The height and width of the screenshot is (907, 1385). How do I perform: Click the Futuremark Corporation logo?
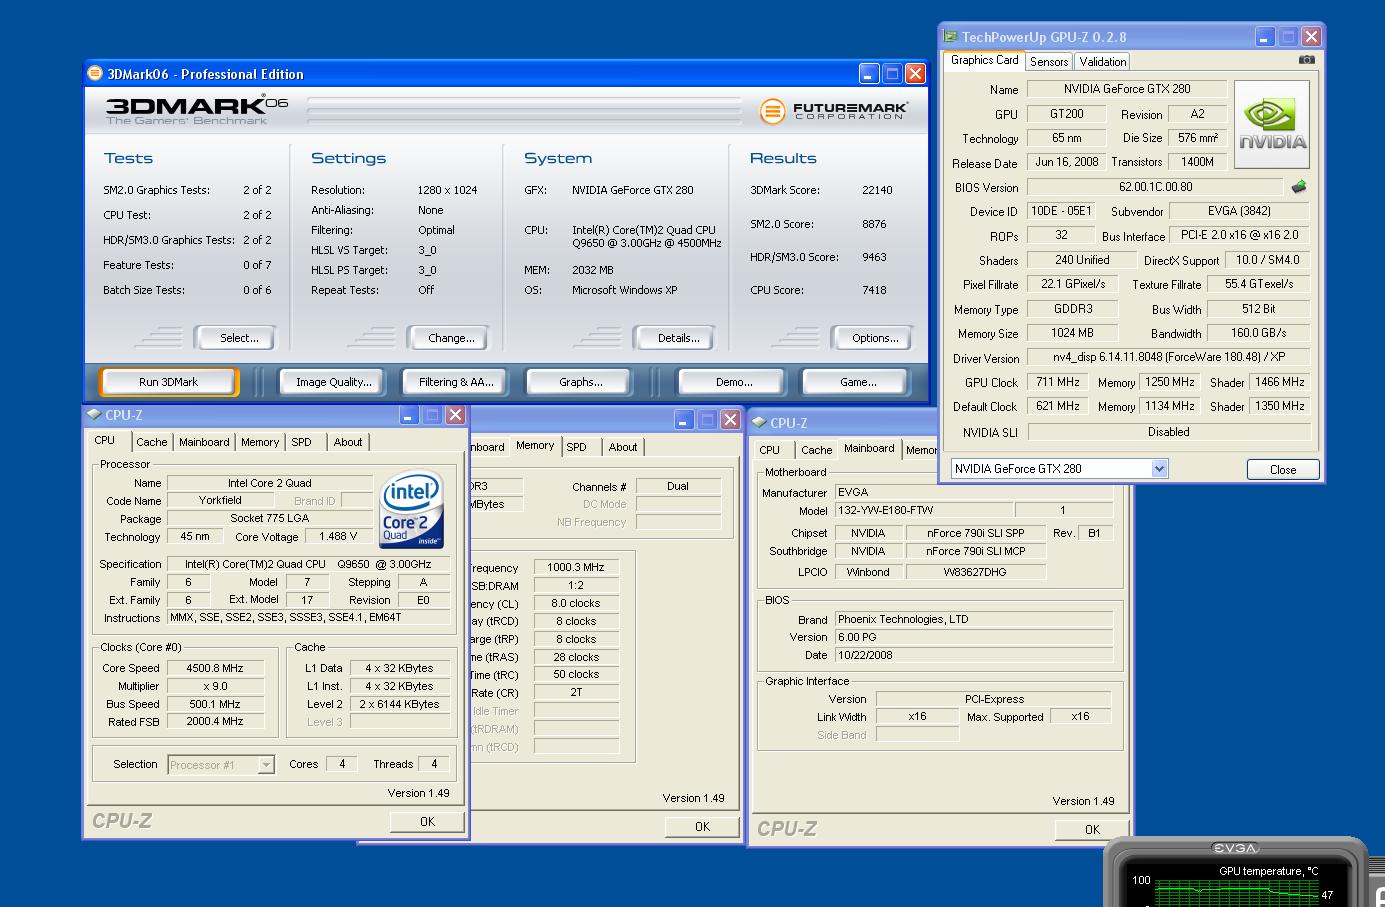(833, 110)
